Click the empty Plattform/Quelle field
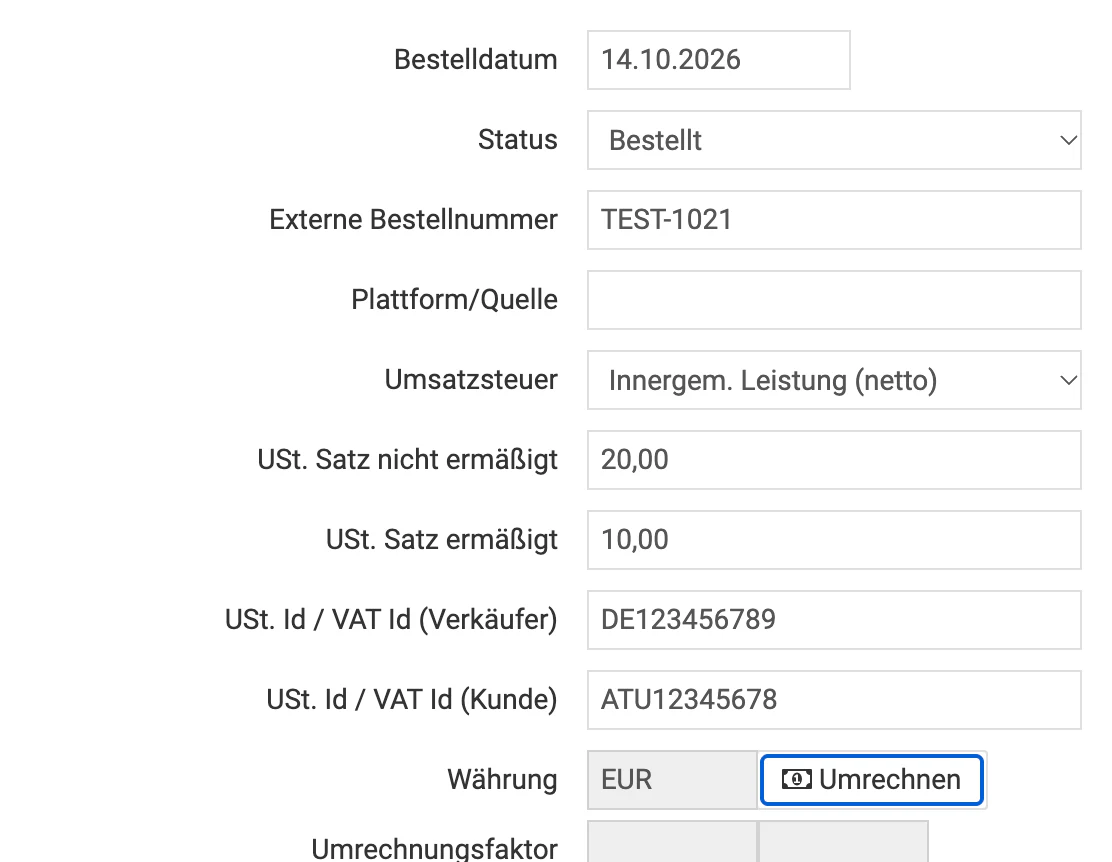The image size is (1112, 862). coord(834,300)
